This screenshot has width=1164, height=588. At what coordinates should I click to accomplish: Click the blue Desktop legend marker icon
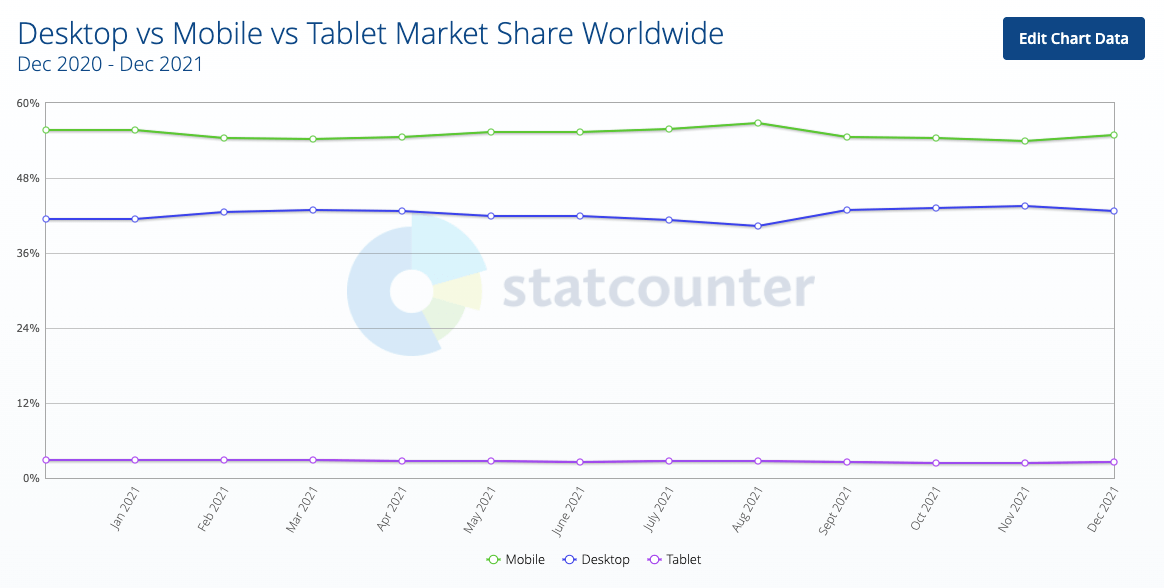coord(570,560)
